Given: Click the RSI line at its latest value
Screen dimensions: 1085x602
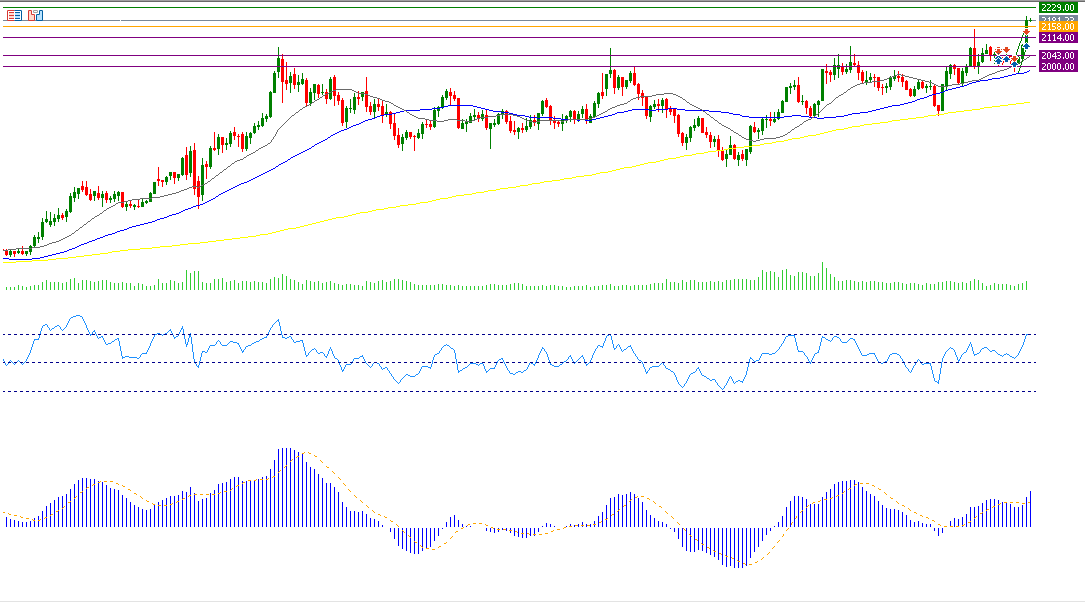Looking at the screenshot, I should point(1028,336).
